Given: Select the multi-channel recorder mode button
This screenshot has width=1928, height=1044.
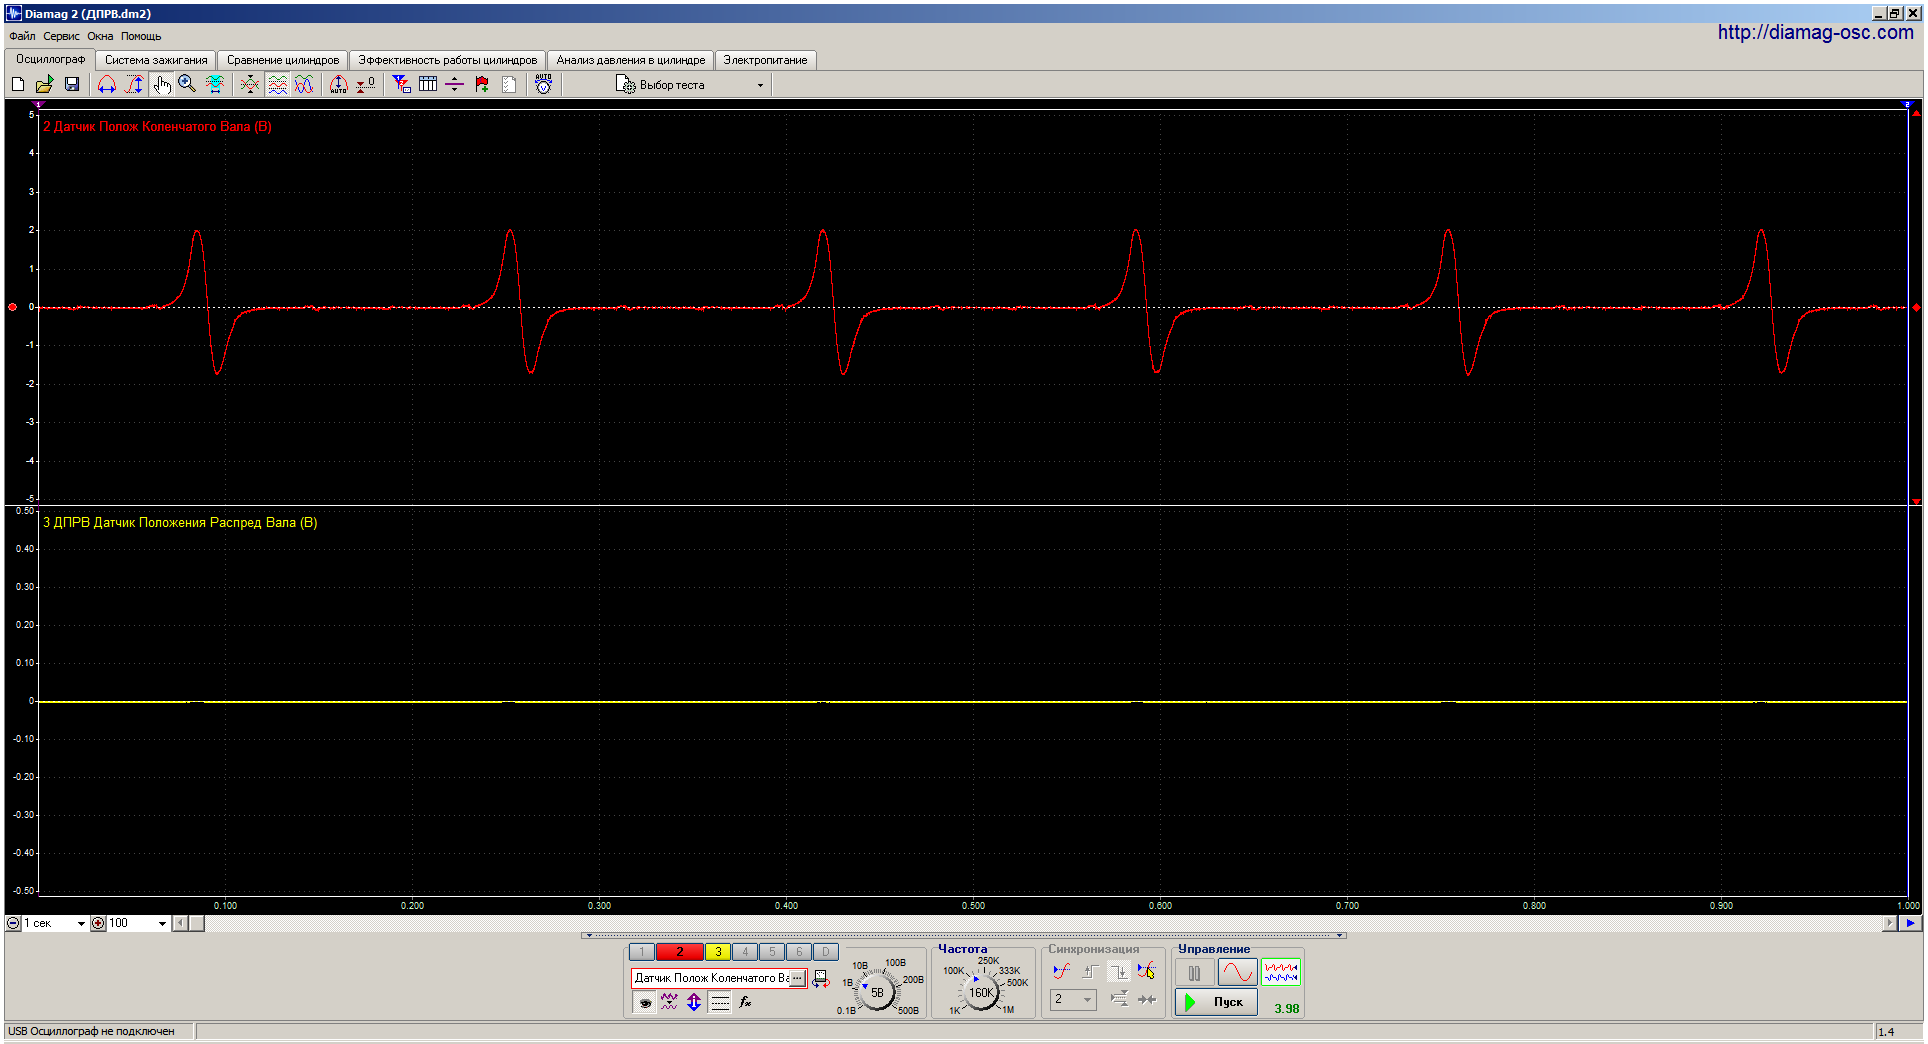Looking at the screenshot, I should 1280,972.
